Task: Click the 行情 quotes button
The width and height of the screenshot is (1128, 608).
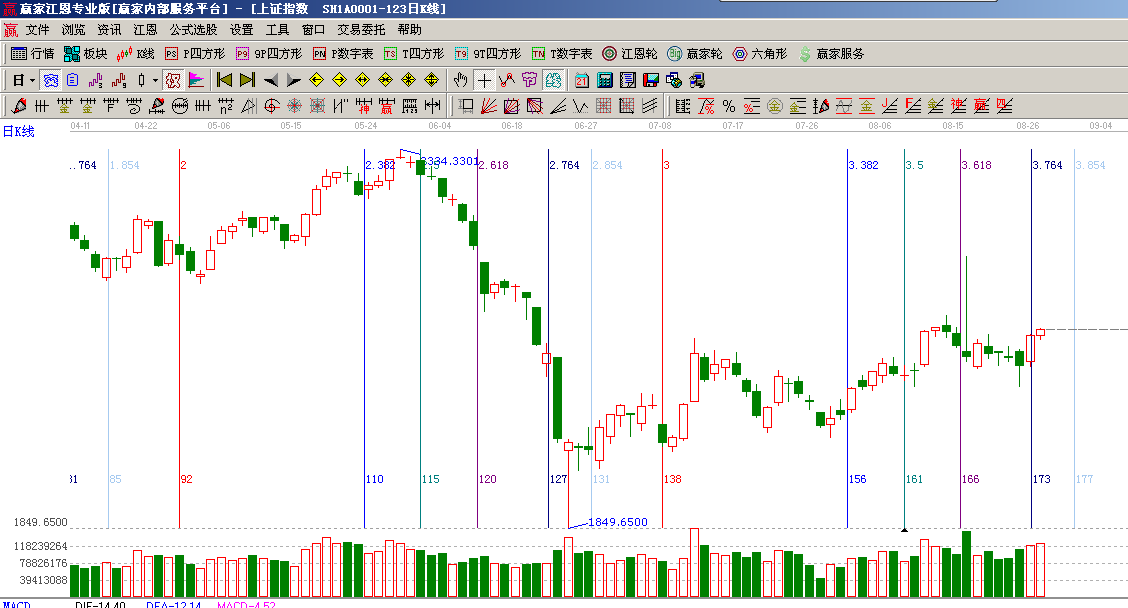Action: click(x=32, y=54)
